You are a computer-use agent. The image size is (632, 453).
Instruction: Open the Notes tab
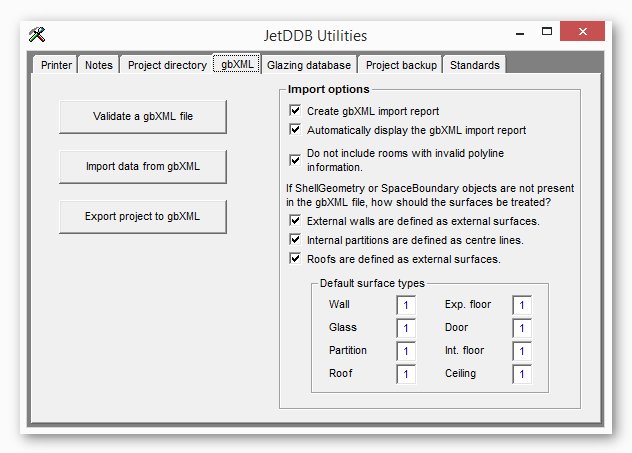(x=98, y=65)
